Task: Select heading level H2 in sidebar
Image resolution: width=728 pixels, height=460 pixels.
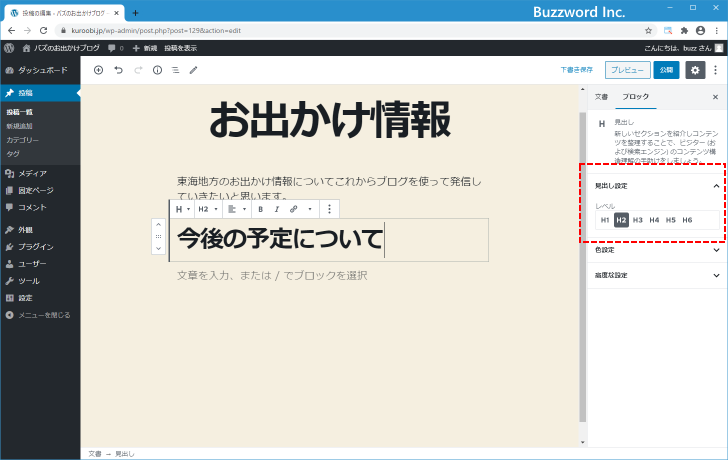Action: (621, 220)
